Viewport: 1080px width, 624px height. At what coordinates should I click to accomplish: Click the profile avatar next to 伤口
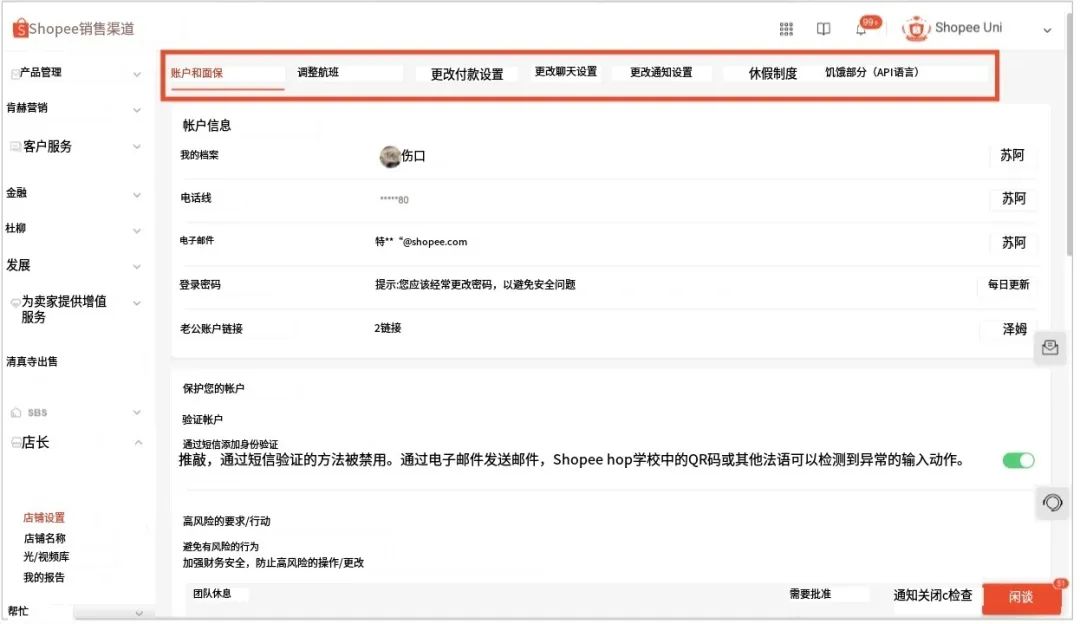(390, 156)
